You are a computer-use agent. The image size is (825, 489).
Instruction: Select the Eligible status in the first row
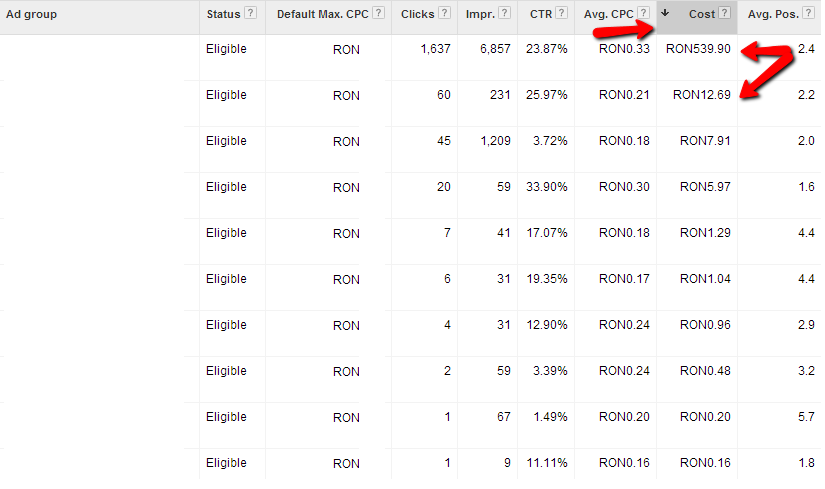(x=226, y=49)
